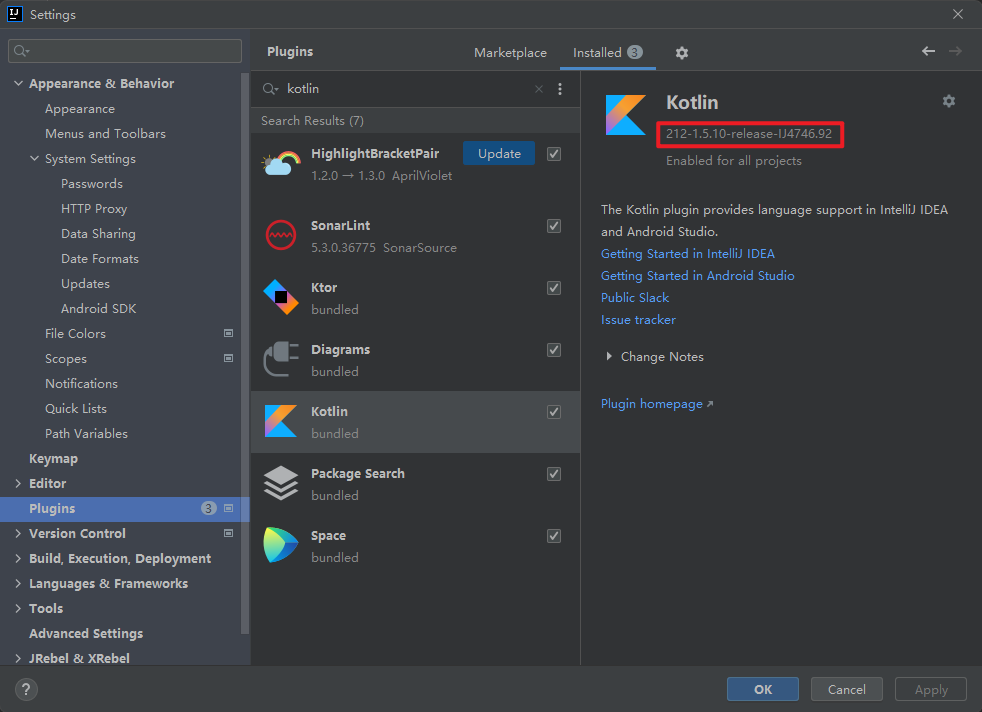Select the Installed tab
982x712 pixels.
[x=607, y=53]
